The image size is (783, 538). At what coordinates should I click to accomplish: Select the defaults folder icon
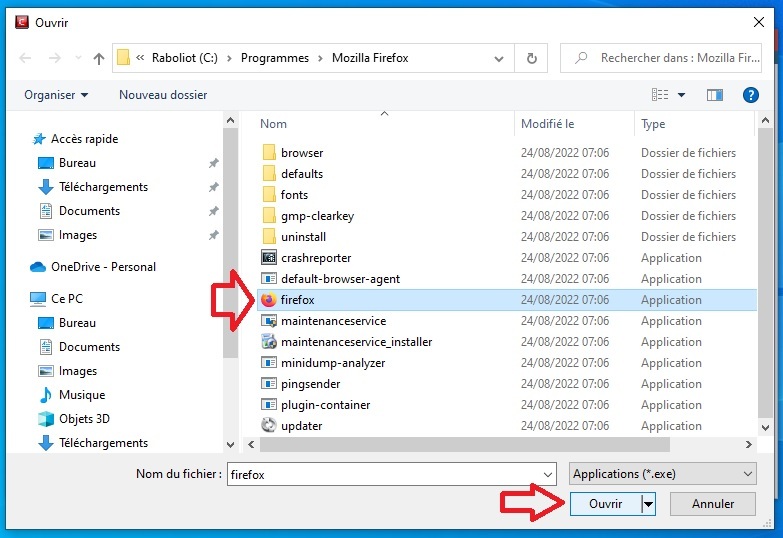tap(269, 173)
